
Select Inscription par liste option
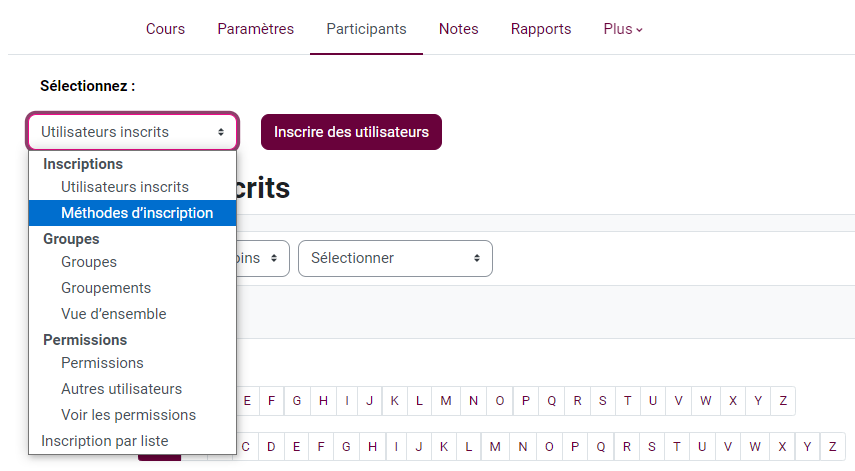[x=105, y=441]
